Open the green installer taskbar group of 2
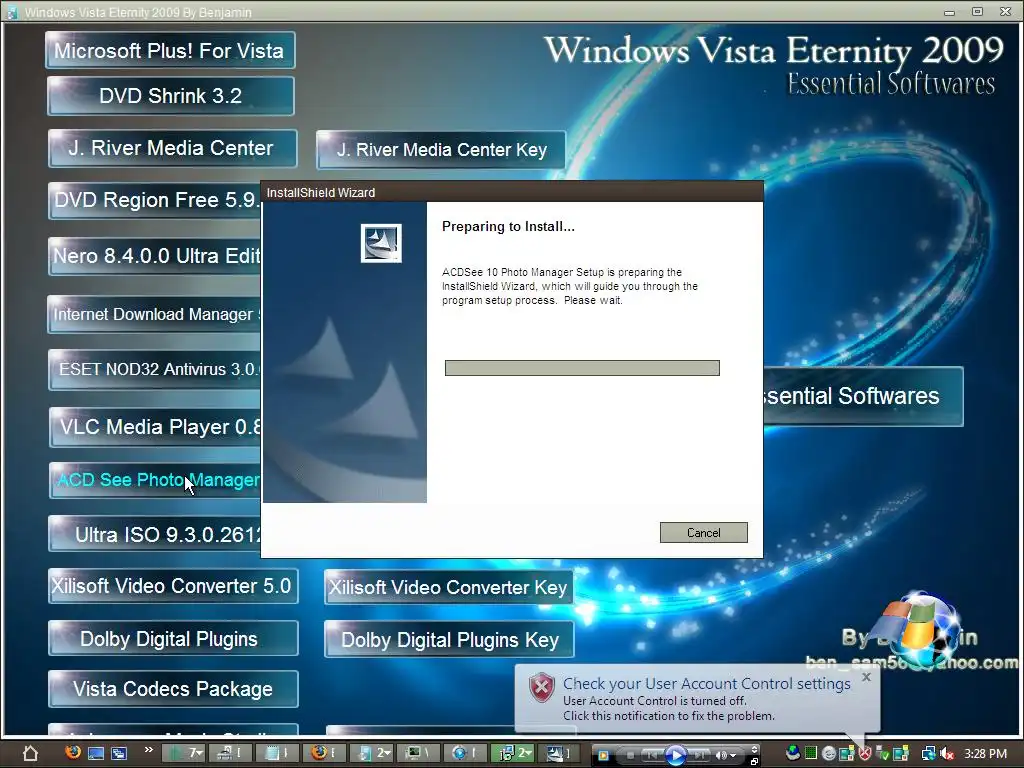The image size is (1024, 768). pos(512,753)
